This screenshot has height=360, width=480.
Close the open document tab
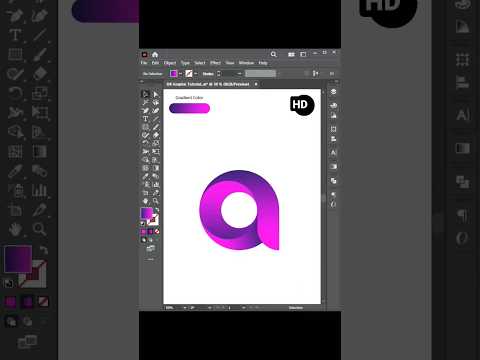pos(256,84)
